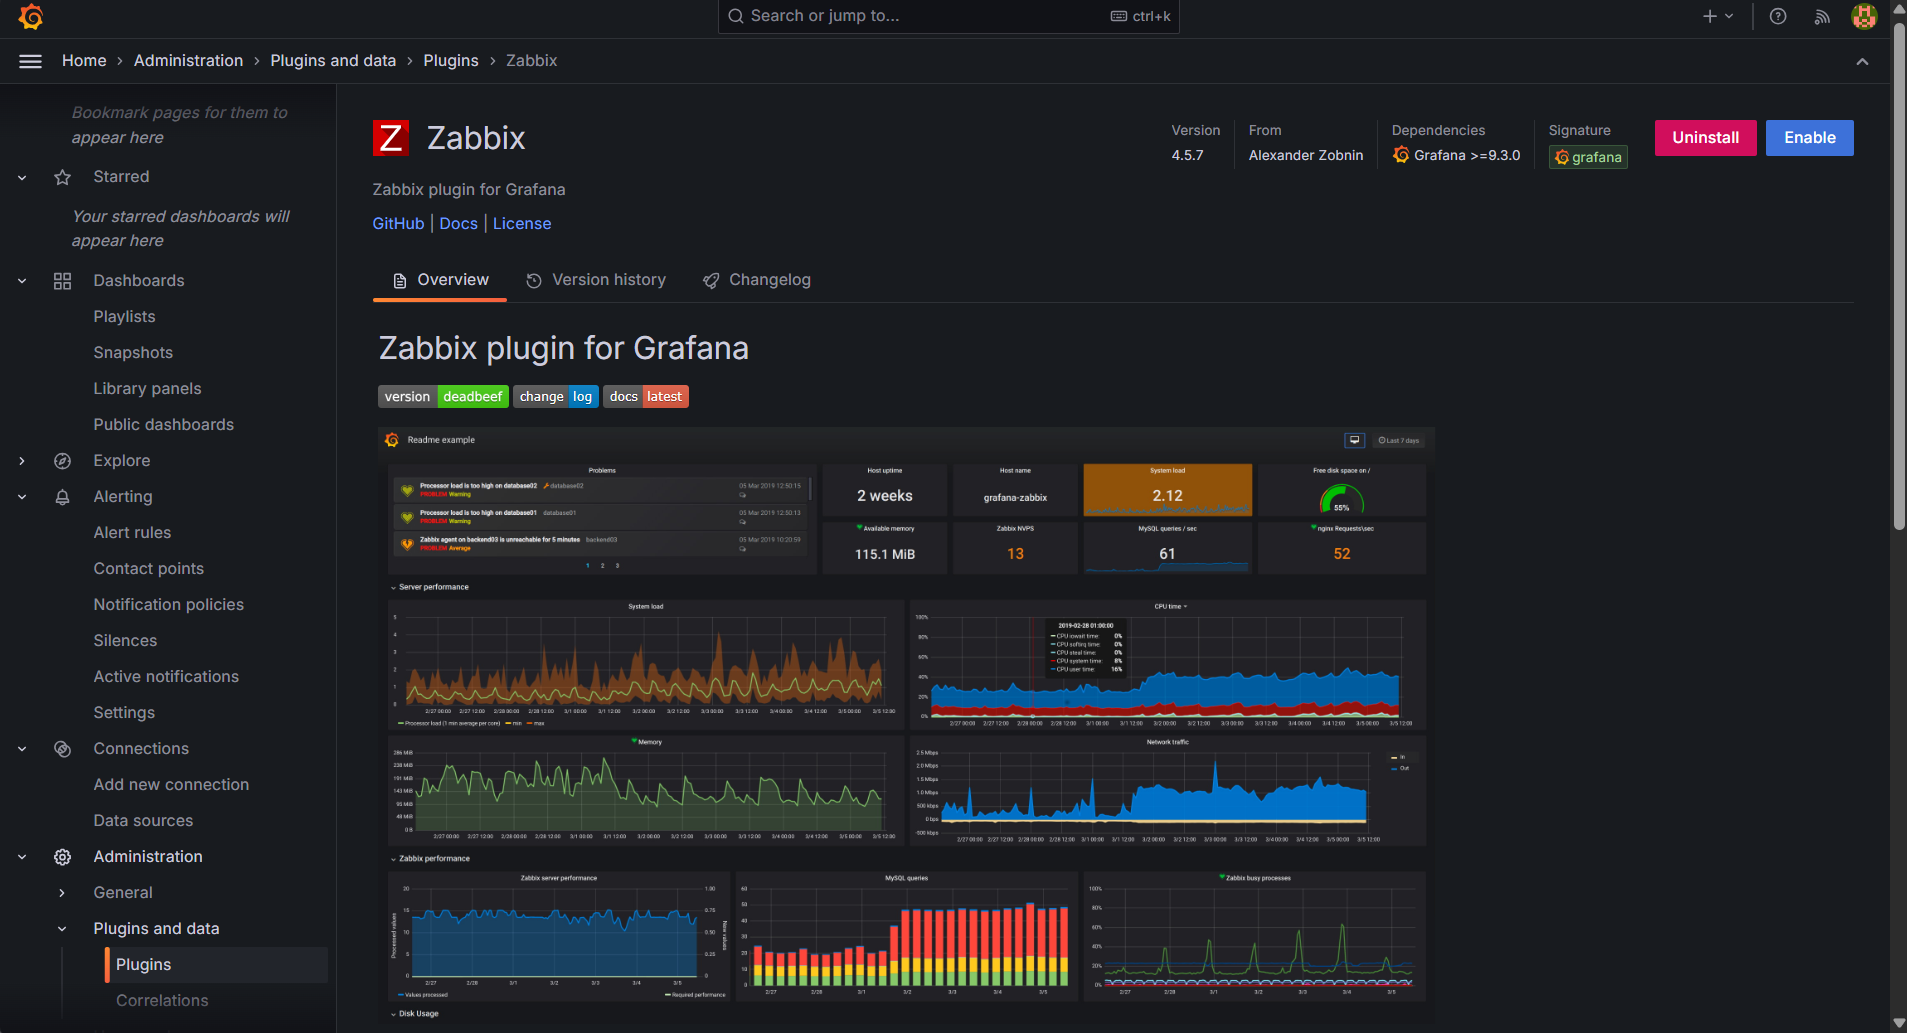Click the Zabbix red Z logo

[x=391, y=138]
